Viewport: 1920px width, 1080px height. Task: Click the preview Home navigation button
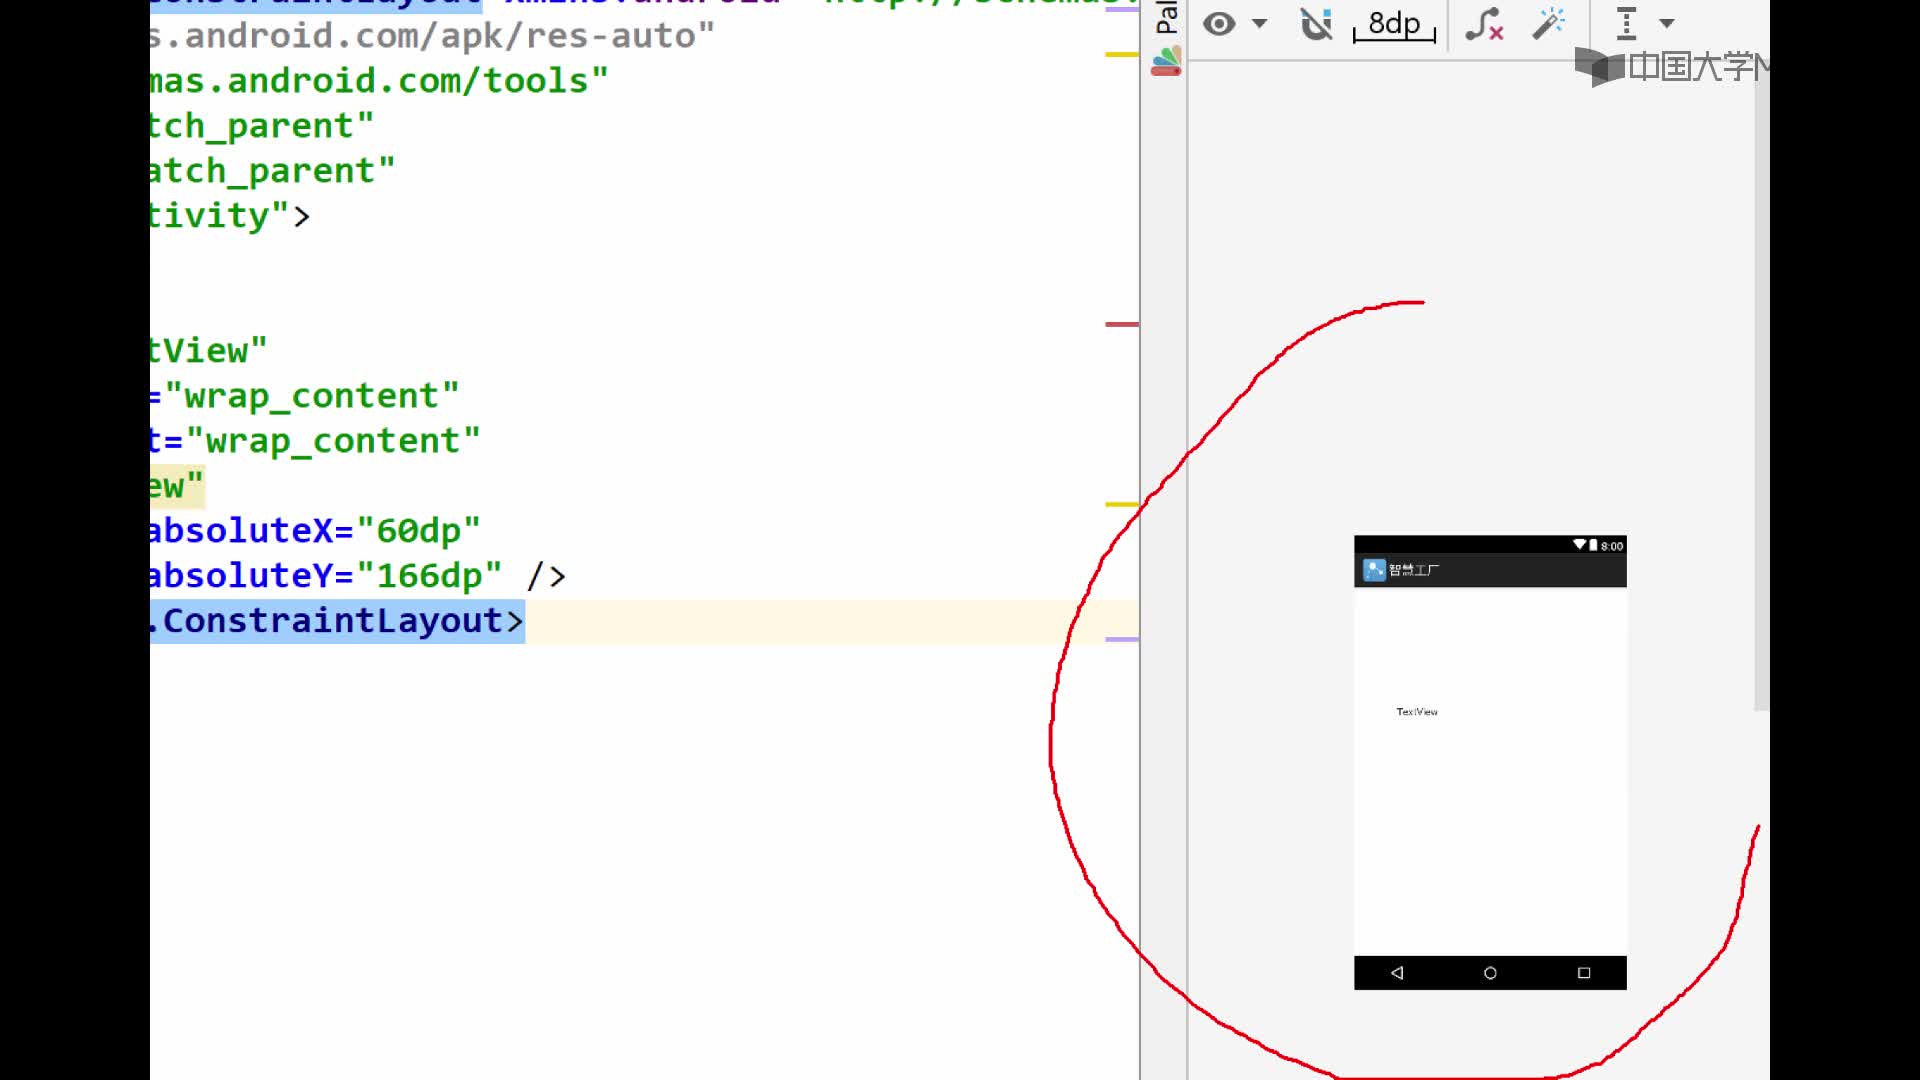point(1490,973)
